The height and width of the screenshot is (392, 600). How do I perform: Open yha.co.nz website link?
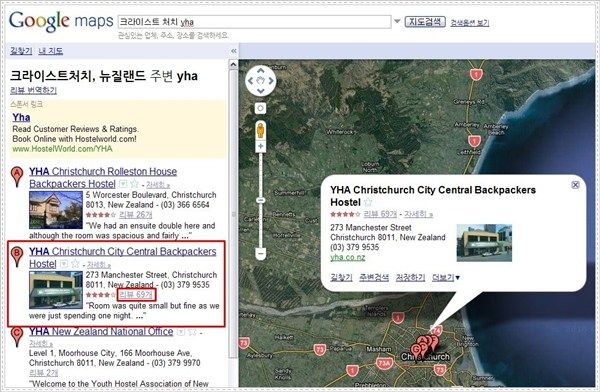tap(347, 257)
